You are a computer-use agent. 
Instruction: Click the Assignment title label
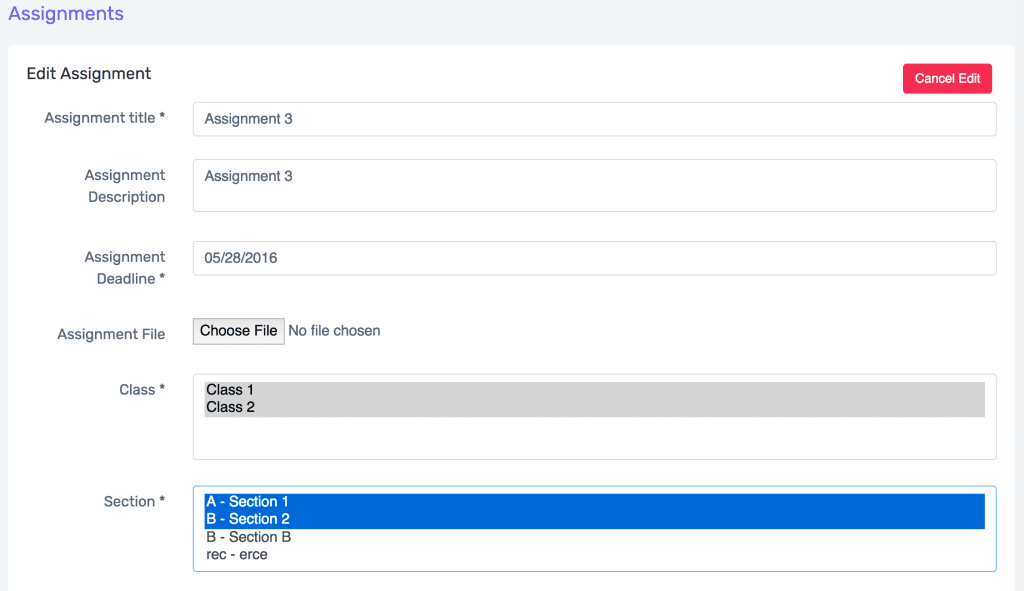[x=104, y=118]
